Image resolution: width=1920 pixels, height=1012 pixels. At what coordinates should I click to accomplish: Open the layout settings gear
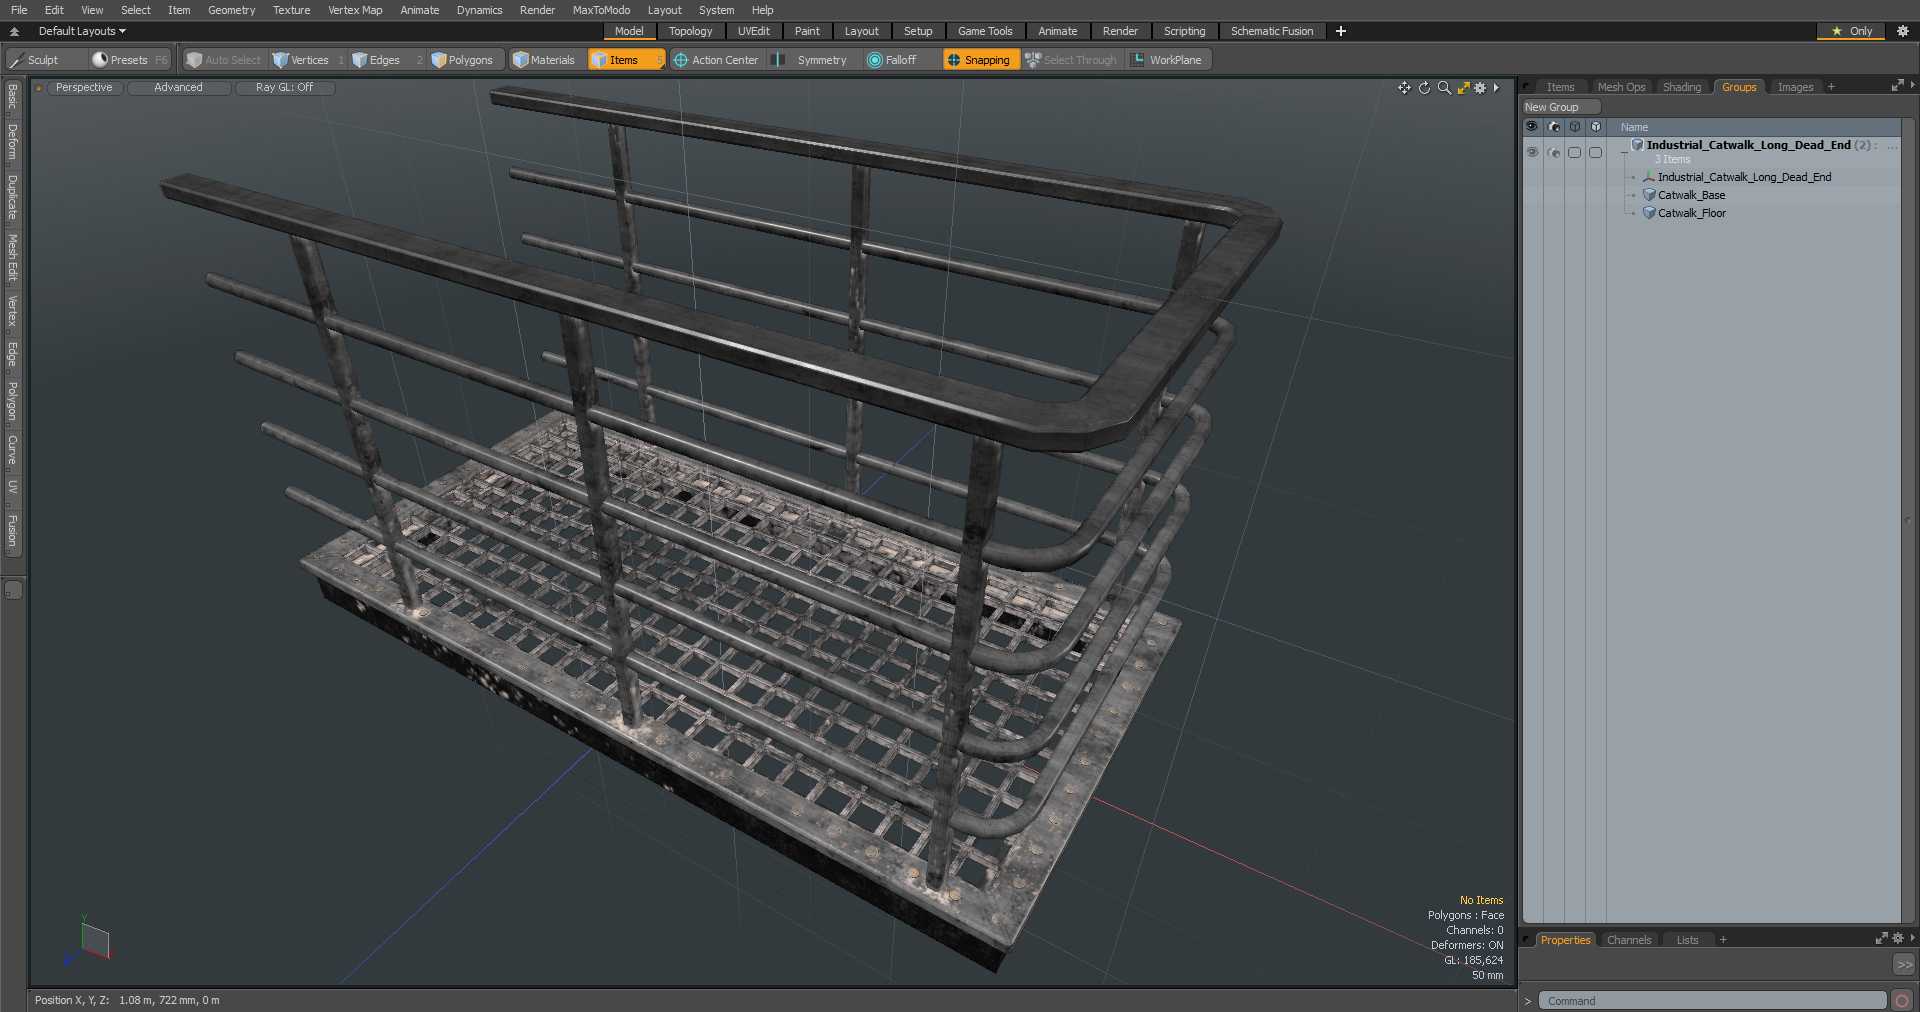click(1903, 31)
